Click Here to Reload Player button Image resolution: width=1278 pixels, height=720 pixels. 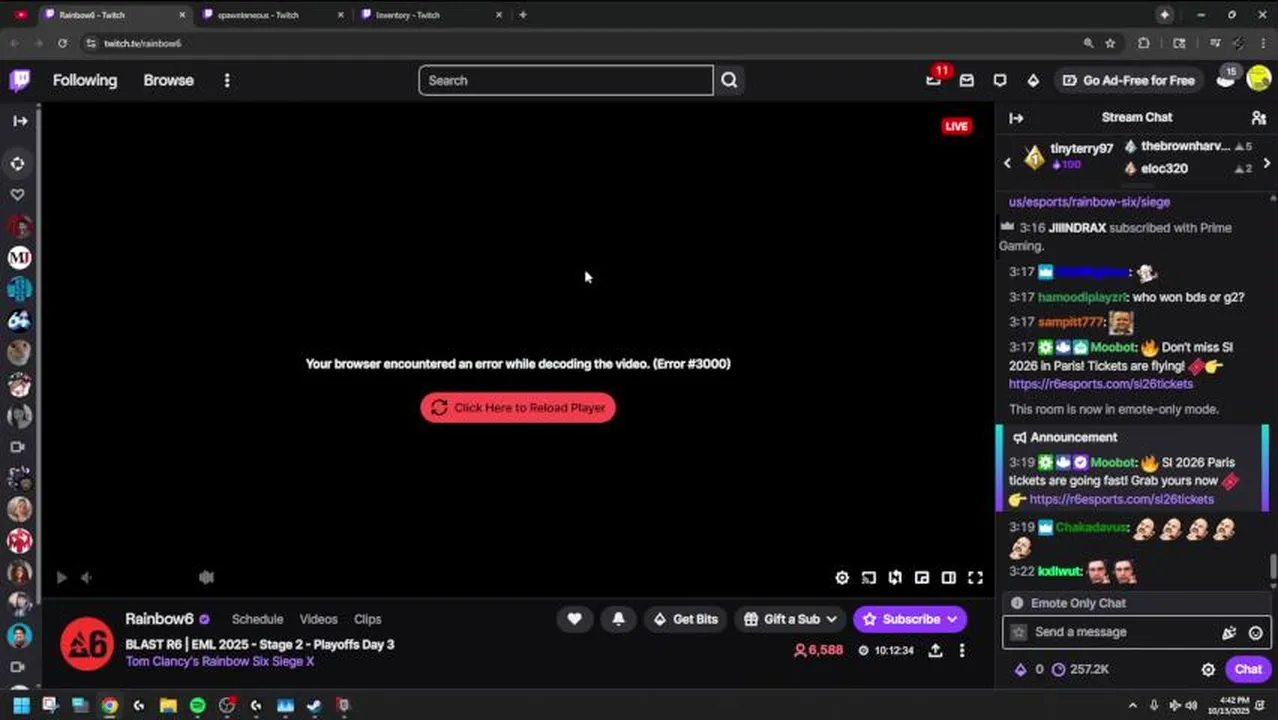tap(518, 407)
